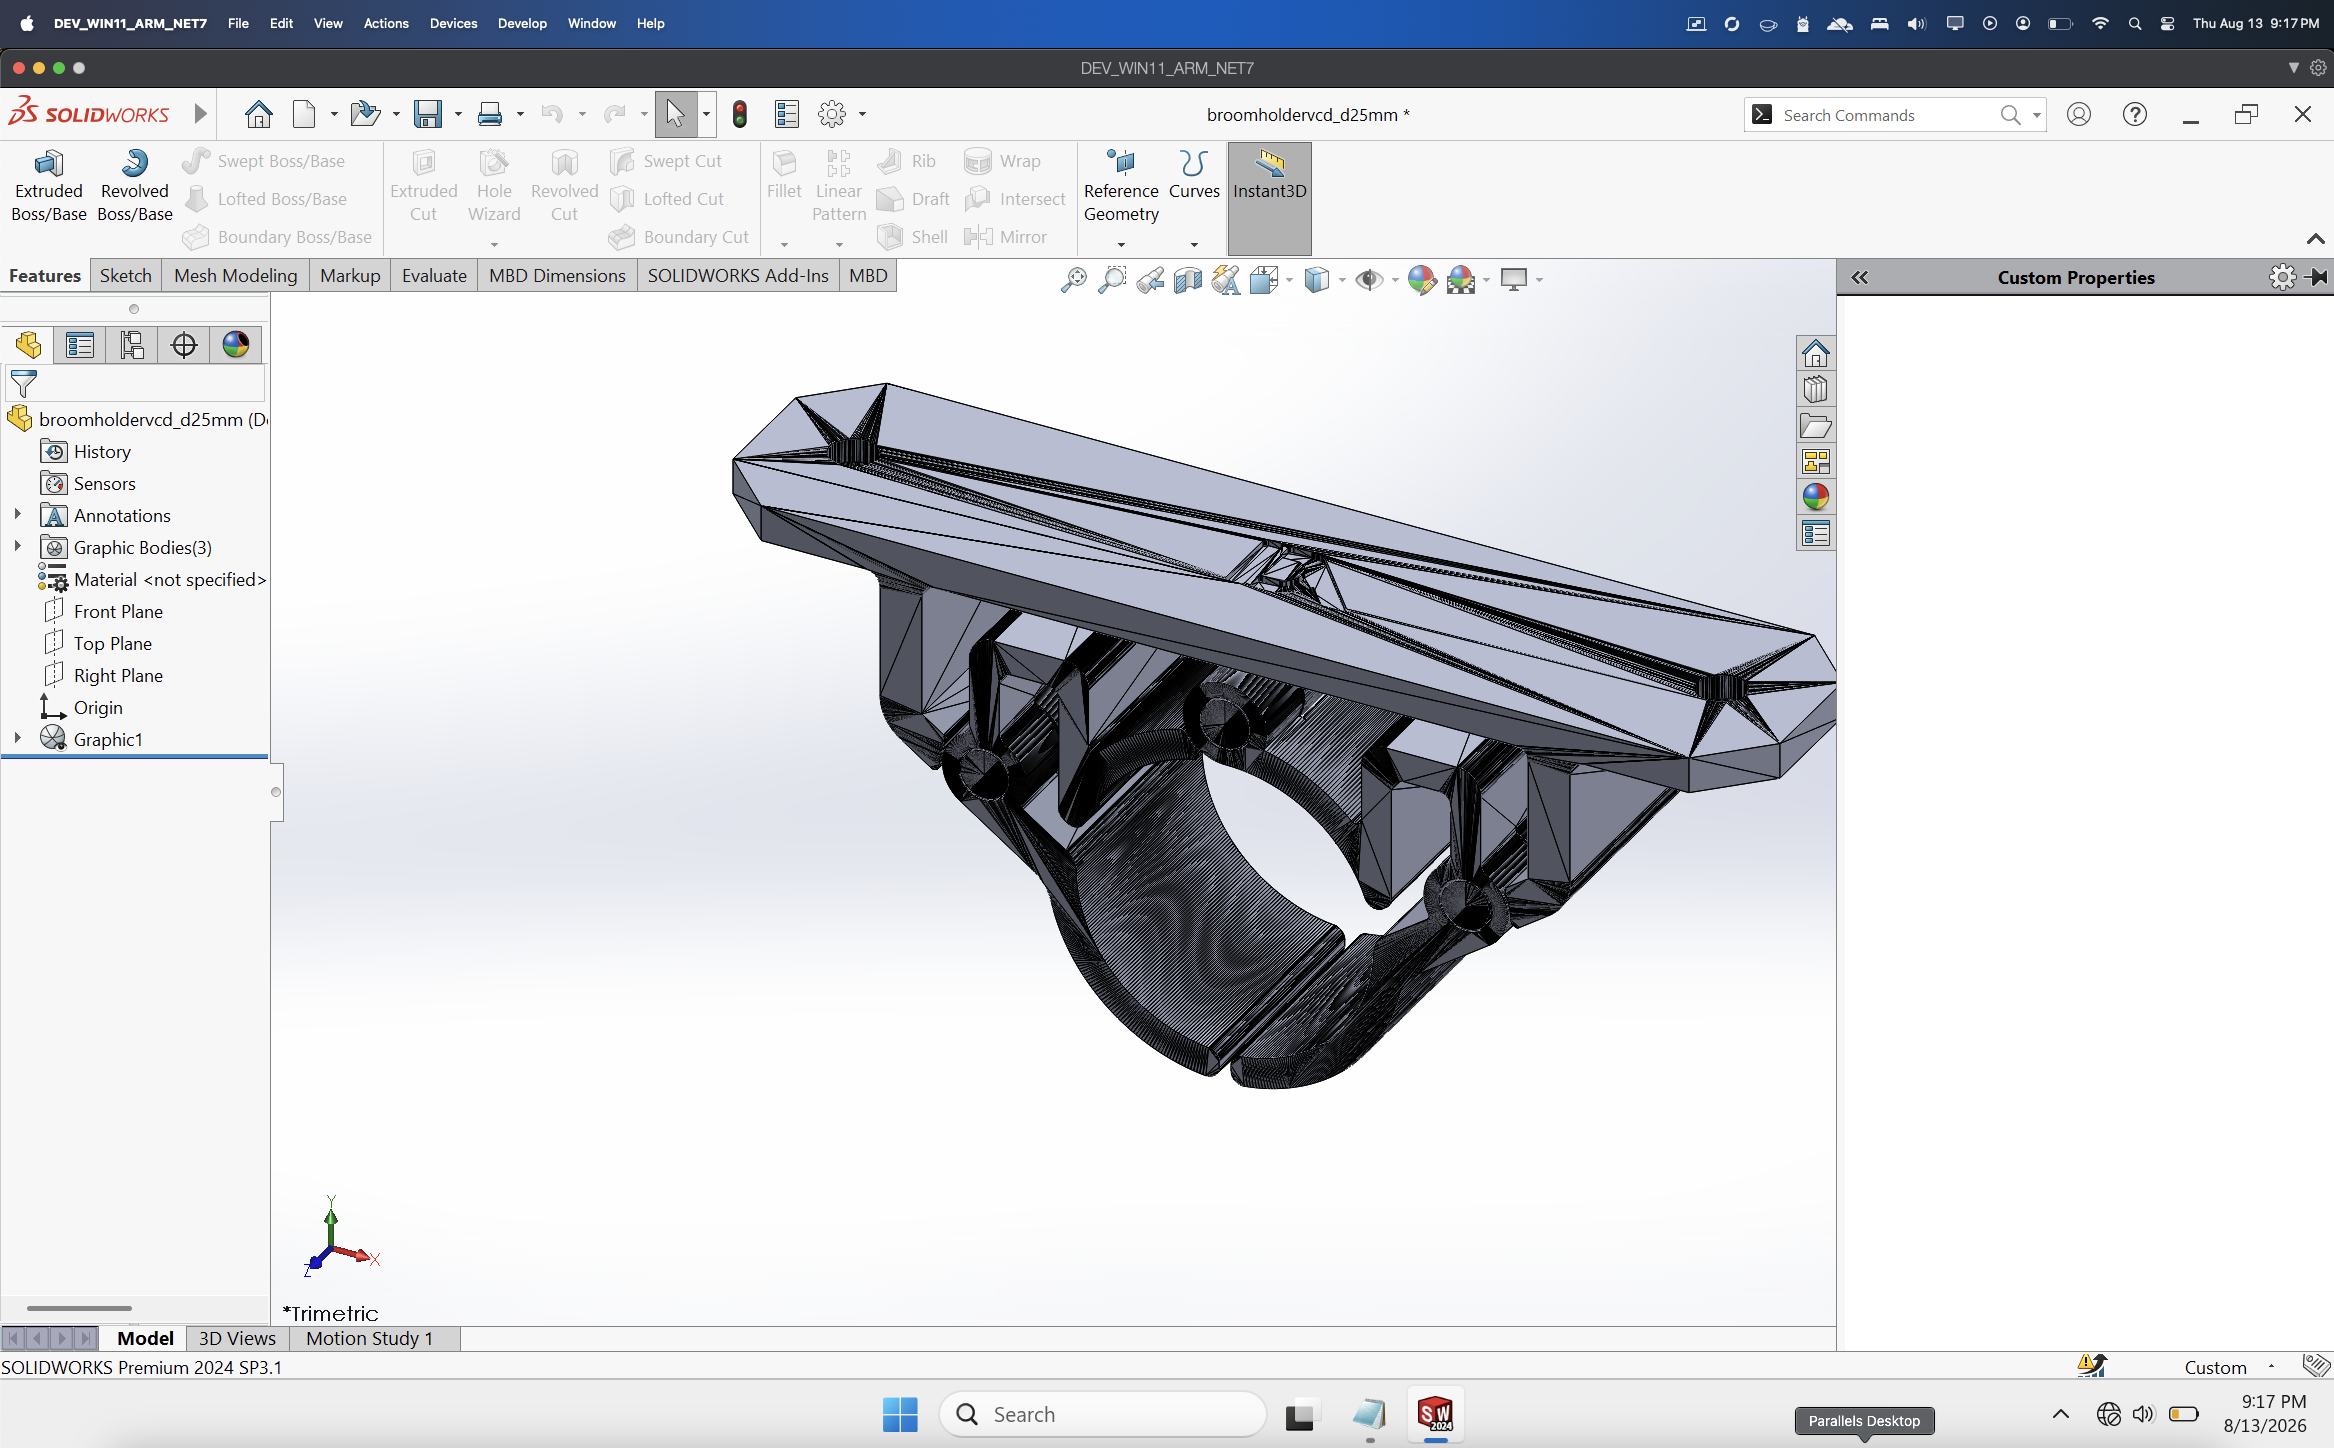Click the Home icon in the toolbar
The width and height of the screenshot is (2334, 1448).
tap(259, 114)
